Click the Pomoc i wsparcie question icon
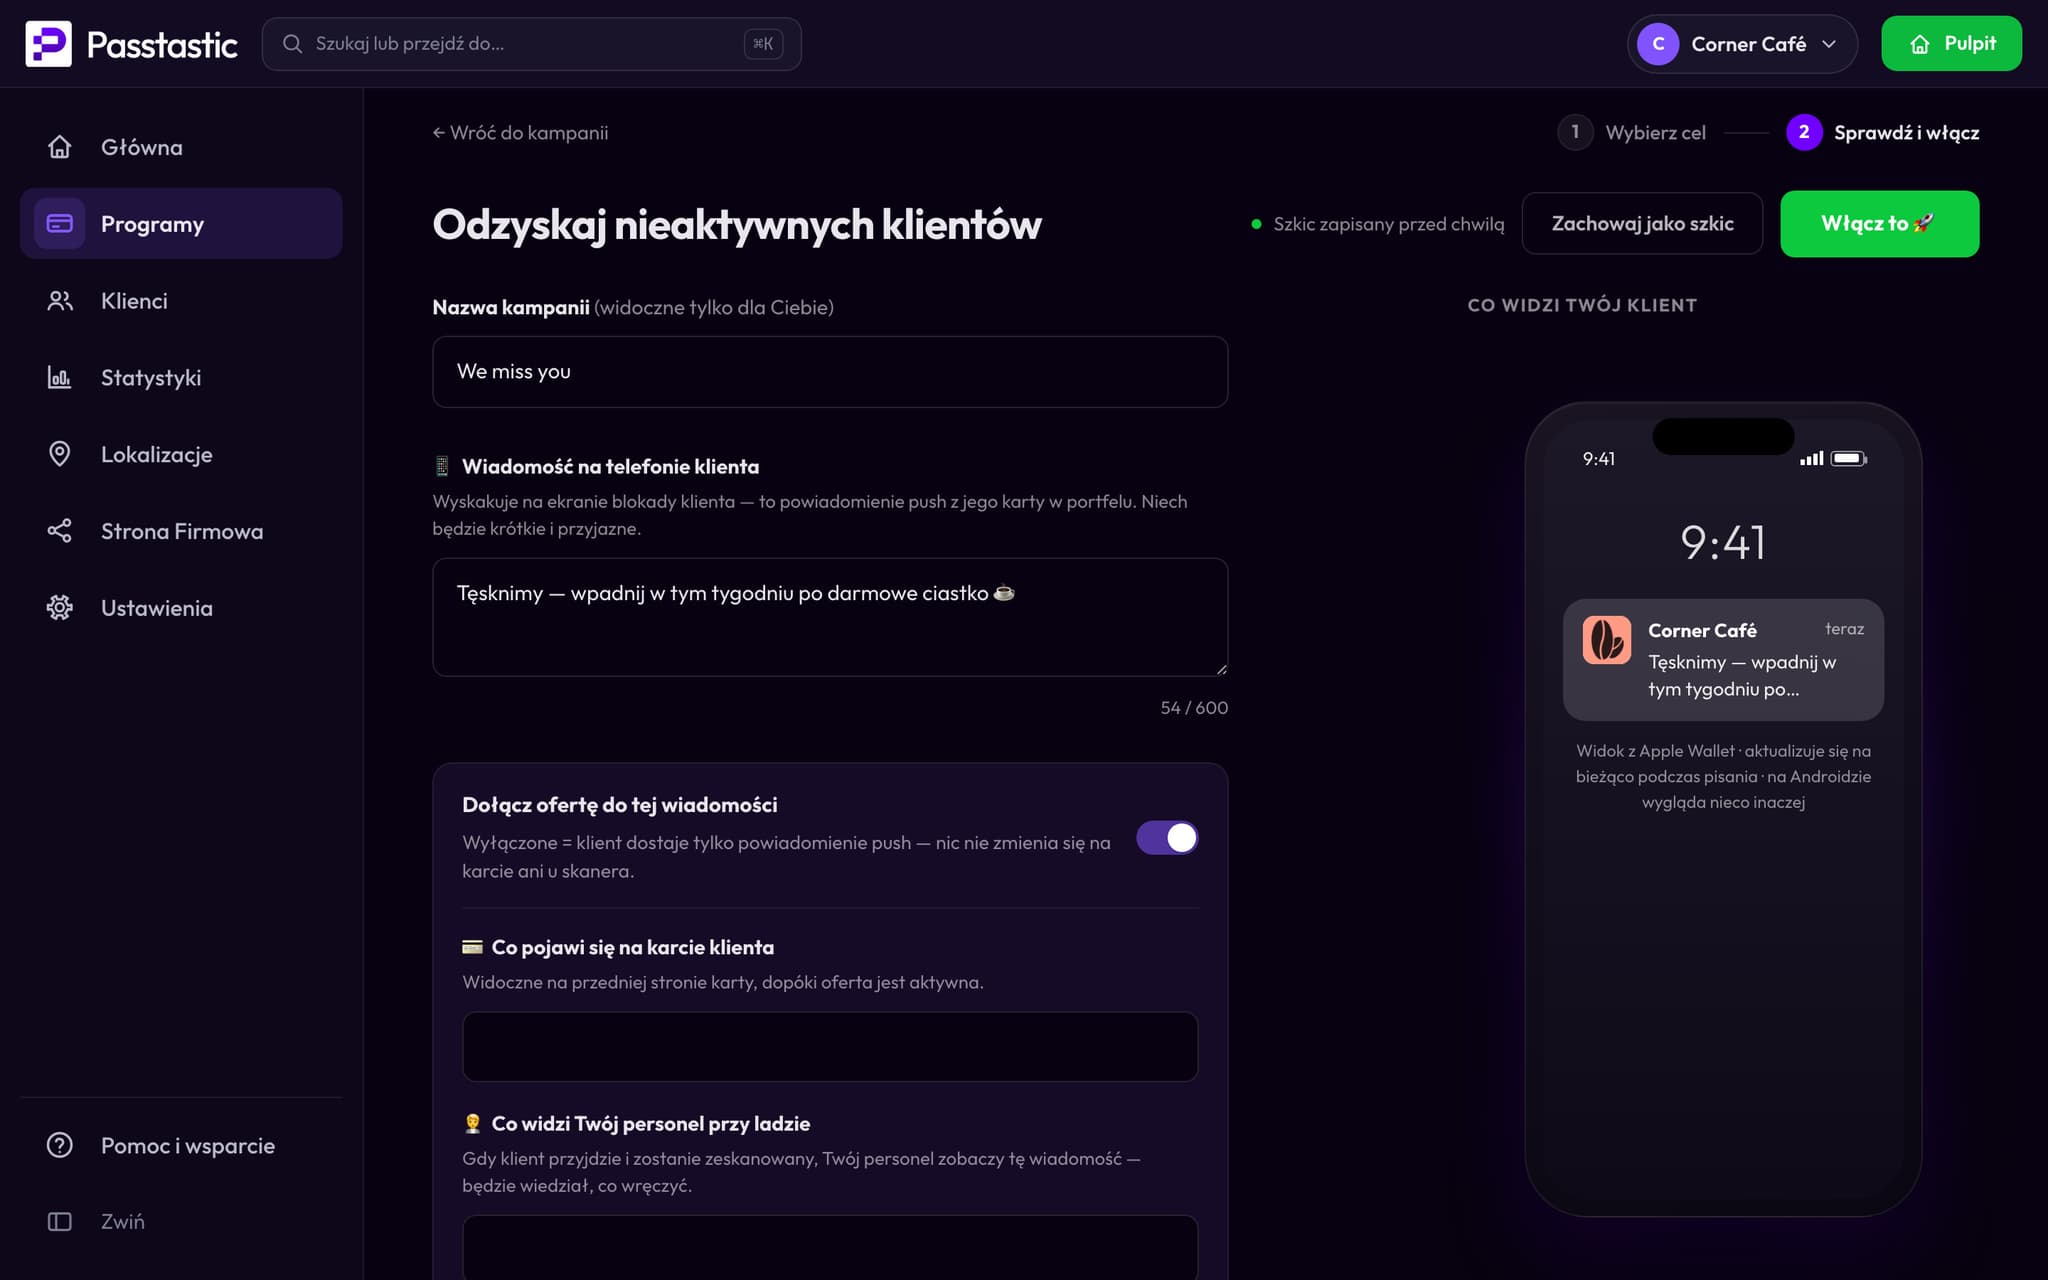The height and width of the screenshot is (1280, 2048). (60, 1145)
